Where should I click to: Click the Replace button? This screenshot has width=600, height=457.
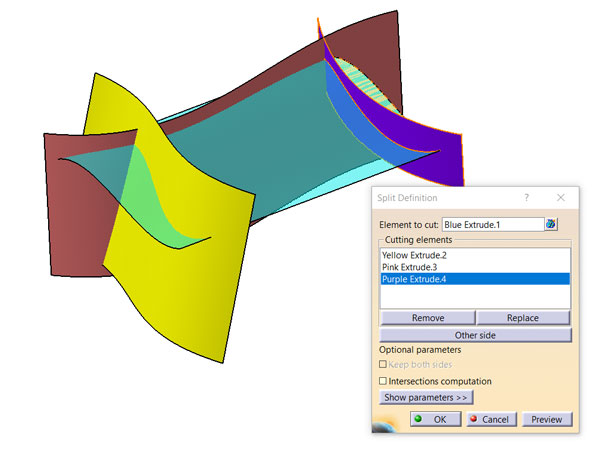click(523, 318)
